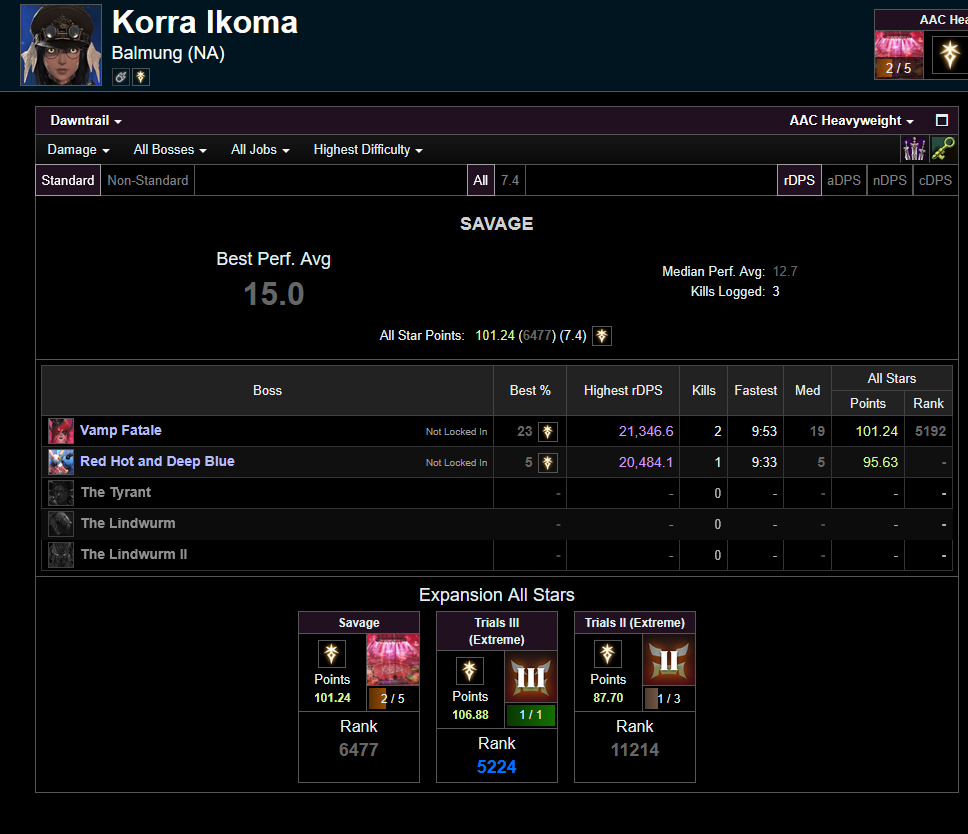968x834 pixels.
Task: Click the star icon next to All Star Points
Action: (x=602, y=336)
